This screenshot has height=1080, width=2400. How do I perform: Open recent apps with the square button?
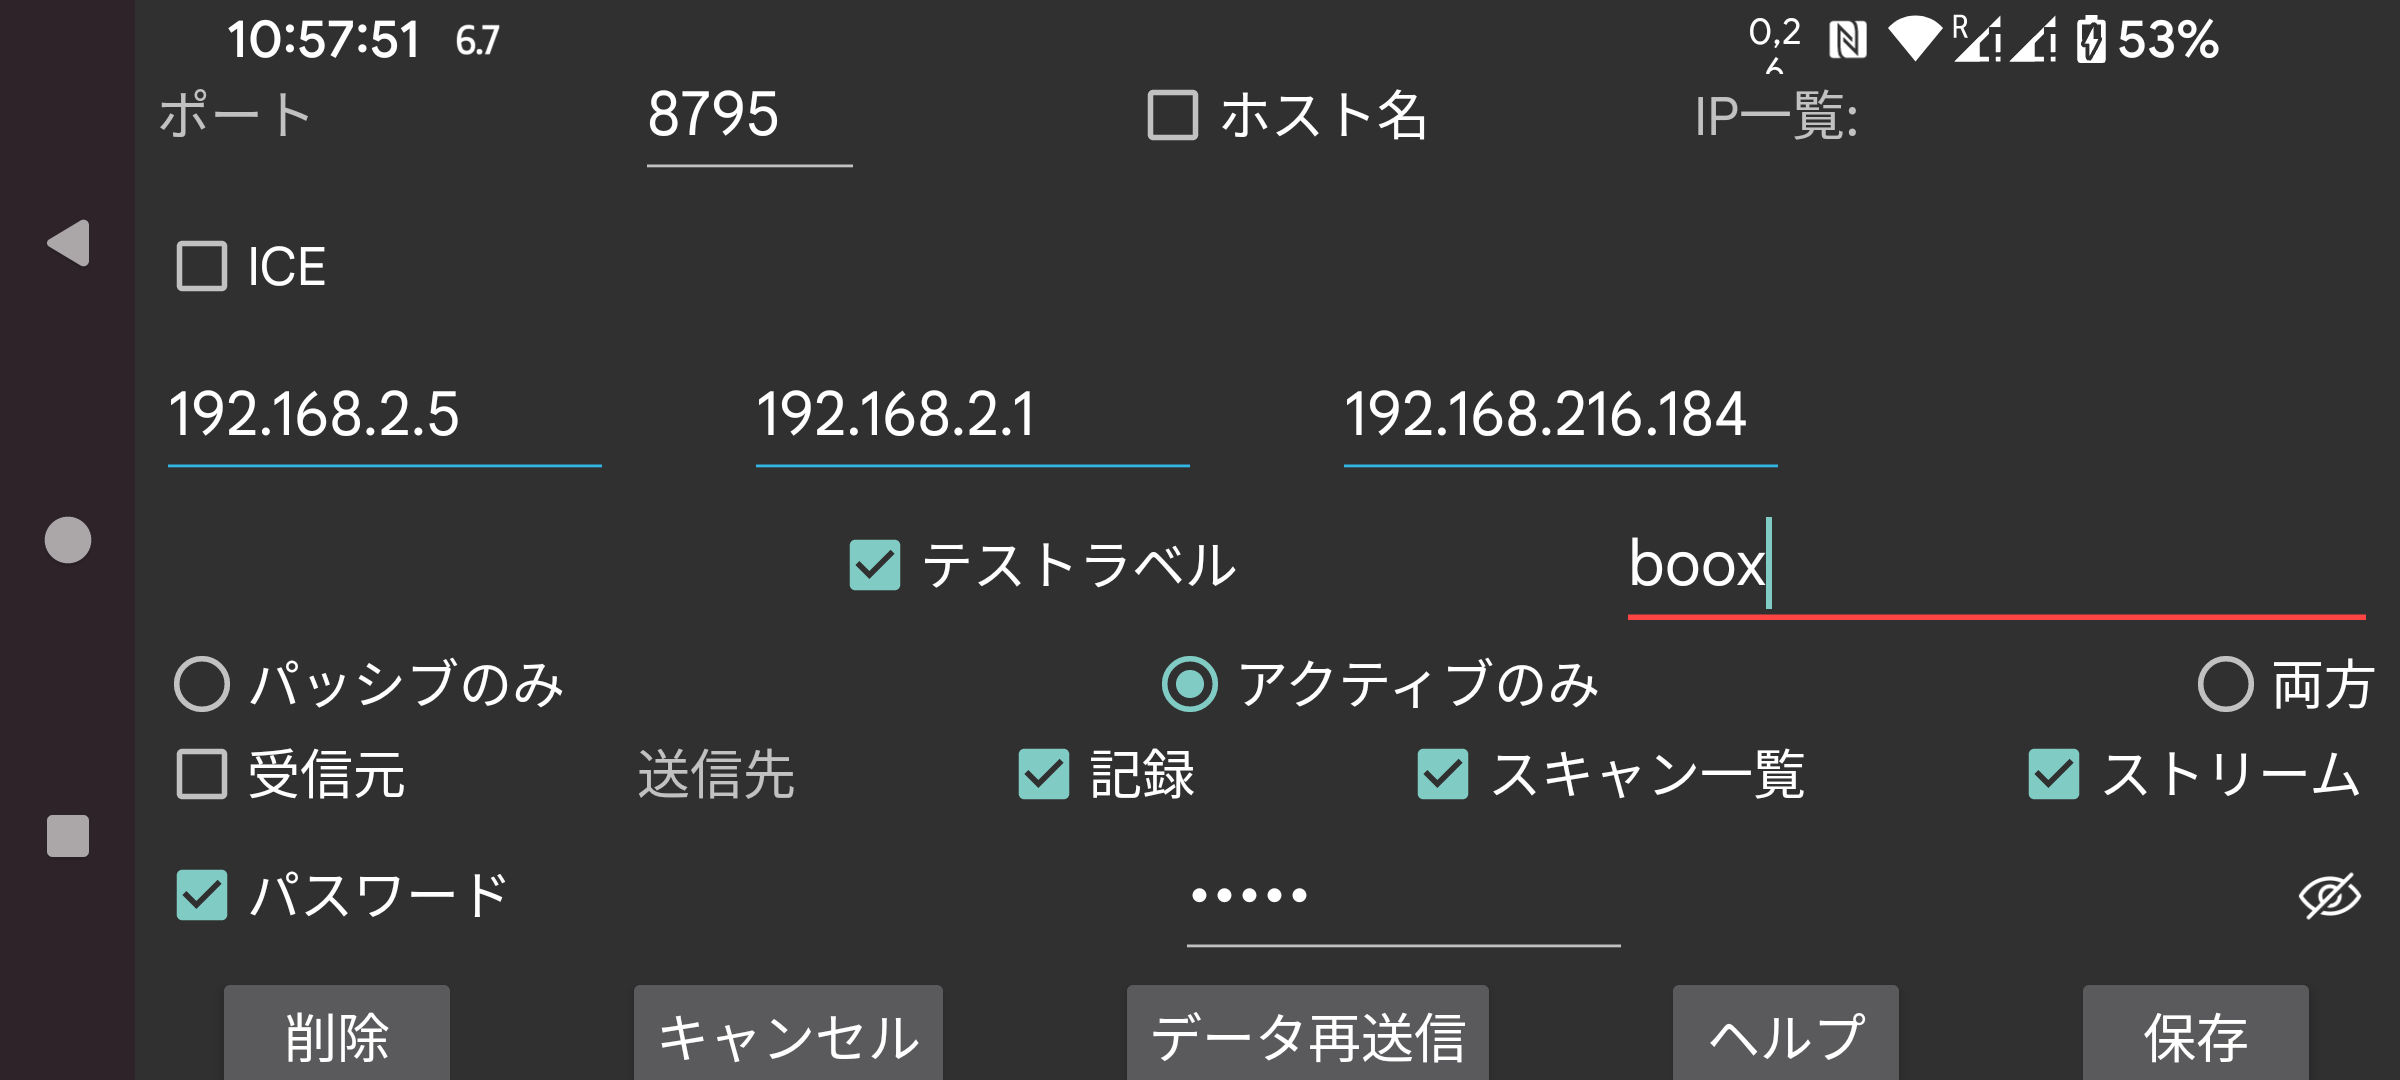click(67, 833)
